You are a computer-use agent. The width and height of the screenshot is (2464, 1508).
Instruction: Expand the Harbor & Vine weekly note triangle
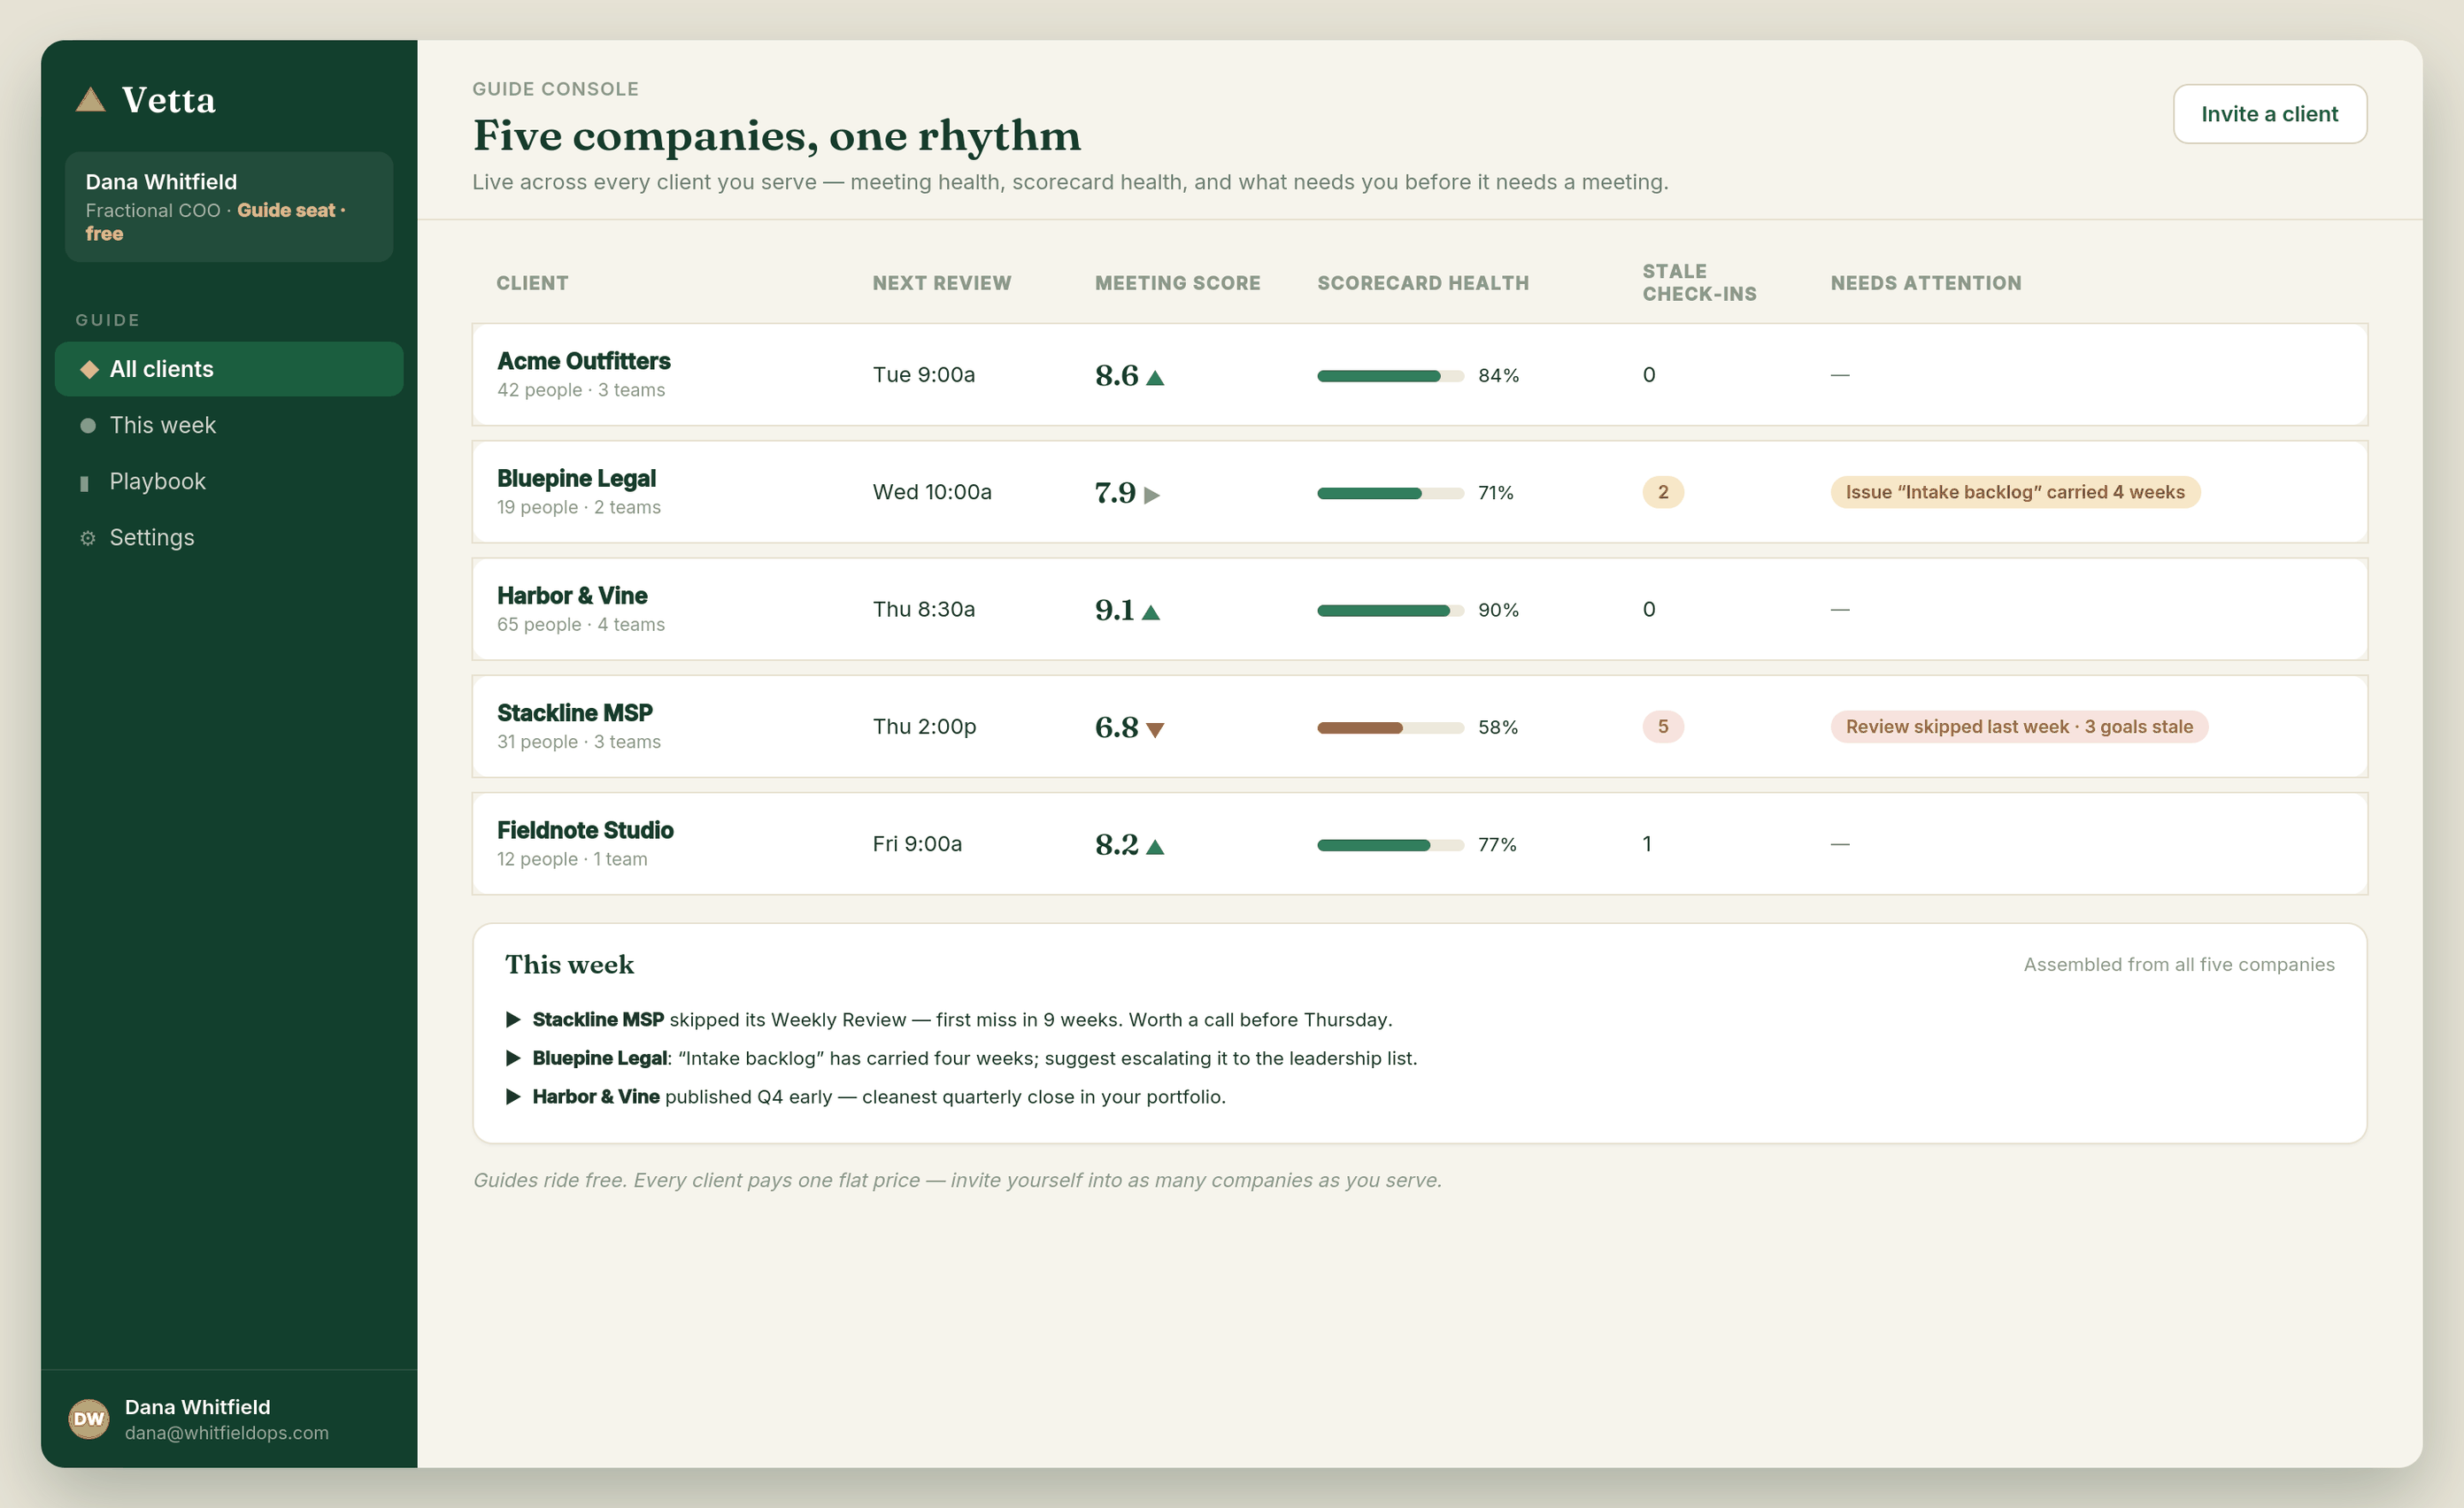click(513, 1096)
